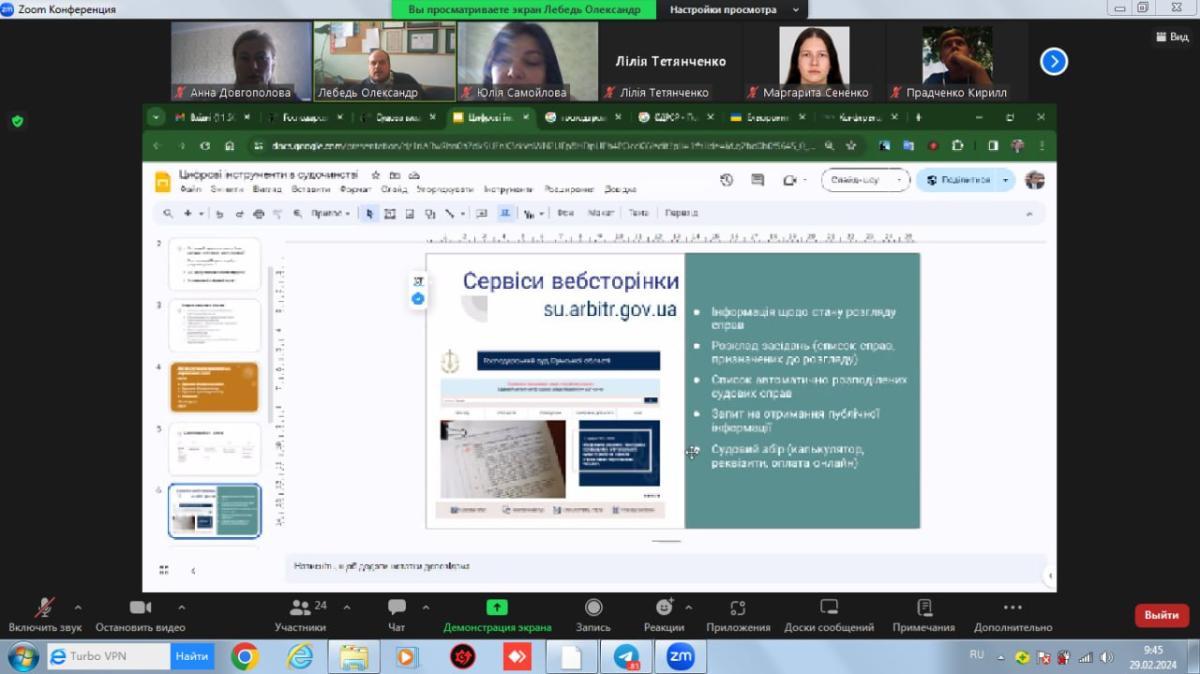Expand video options arrow beside camera
Viewport: 1200px width, 674px height.
pyautogui.click(x=181, y=607)
